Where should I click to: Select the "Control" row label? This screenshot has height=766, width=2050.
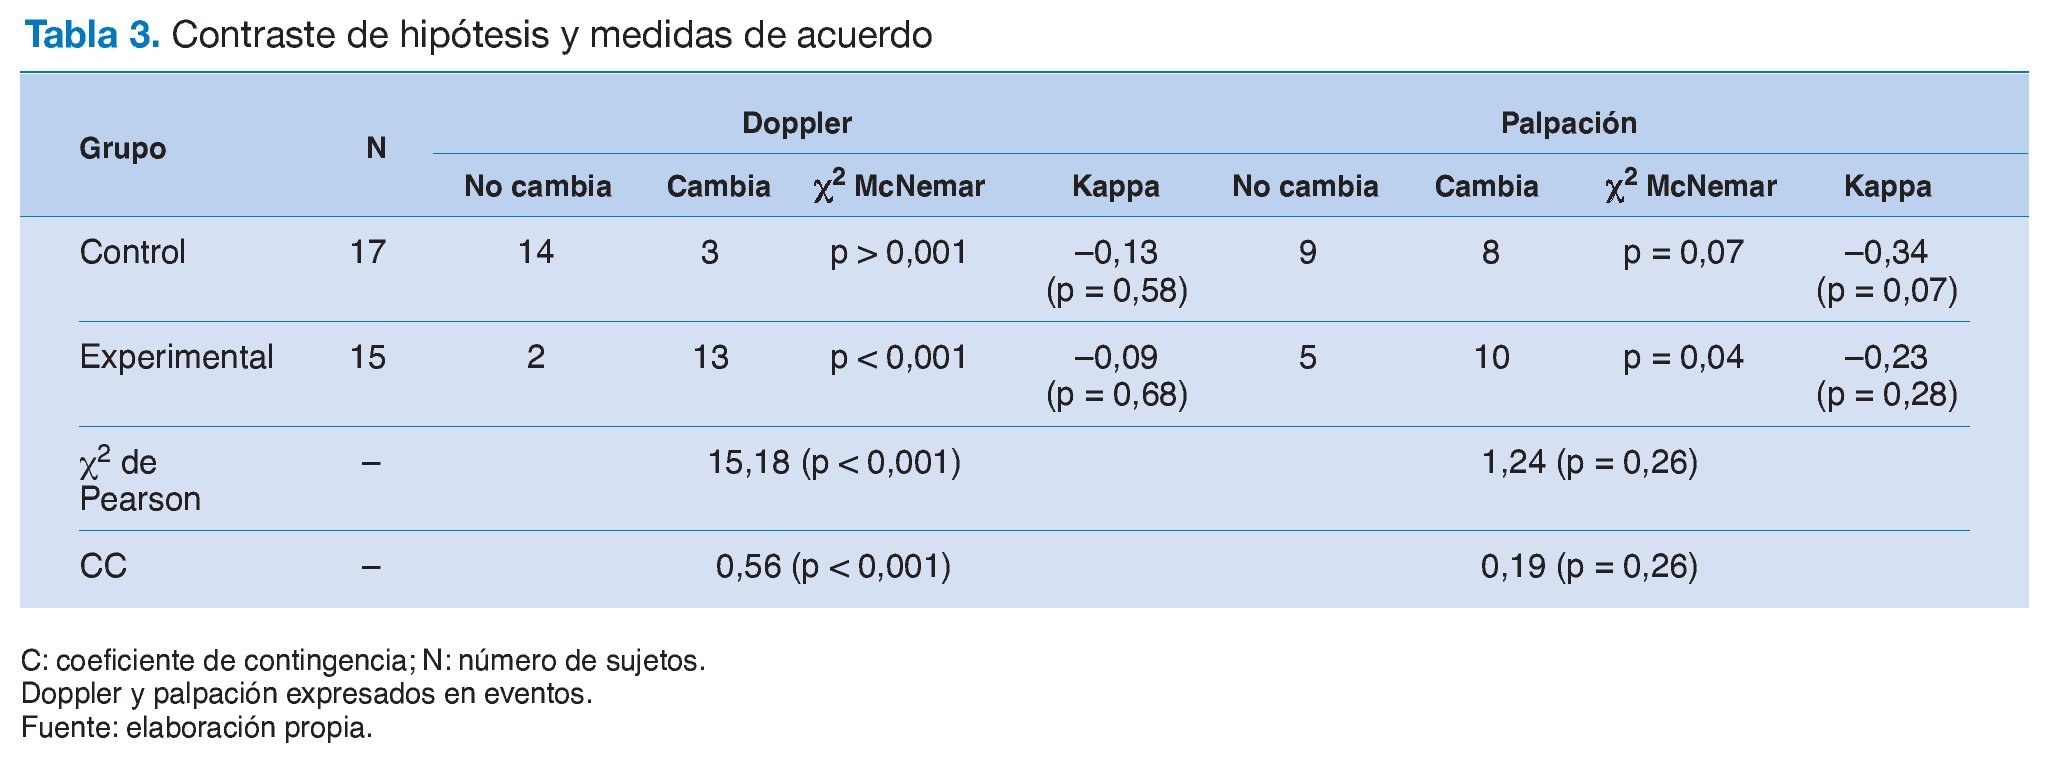(x=132, y=252)
